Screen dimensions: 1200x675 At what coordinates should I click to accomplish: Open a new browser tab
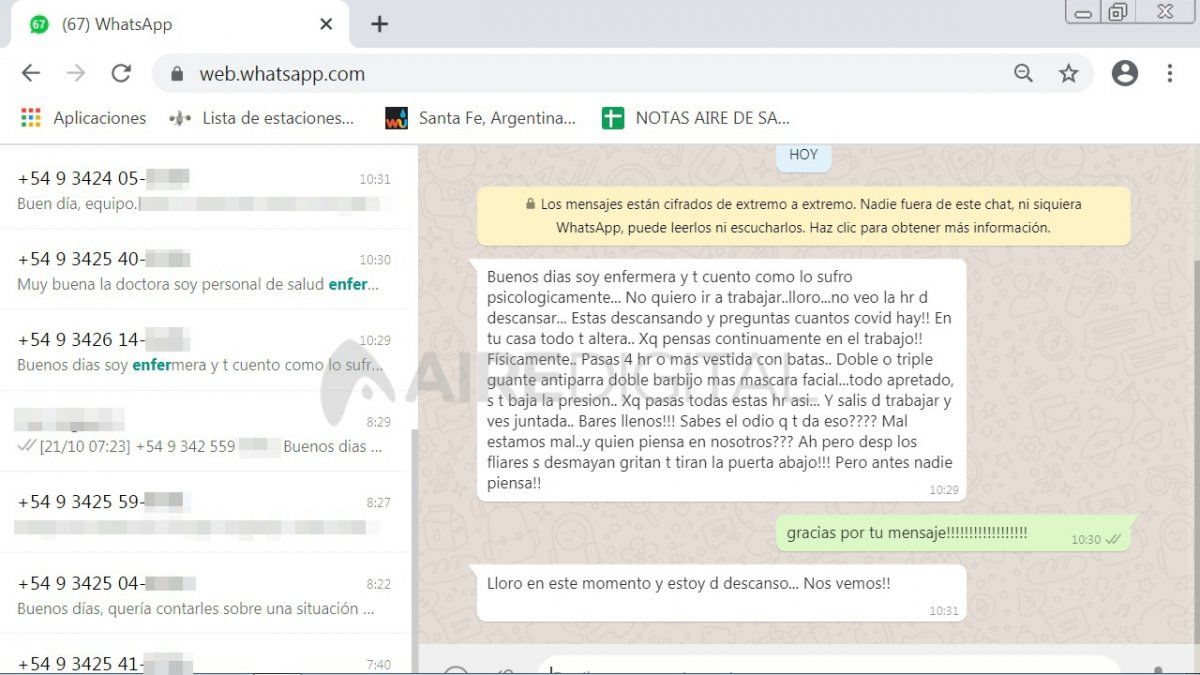[379, 24]
